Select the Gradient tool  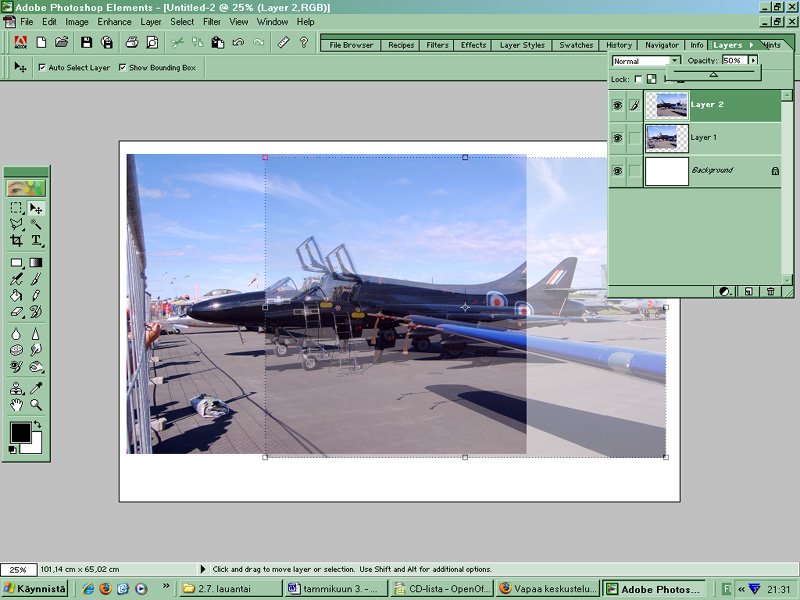[x=36, y=263]
